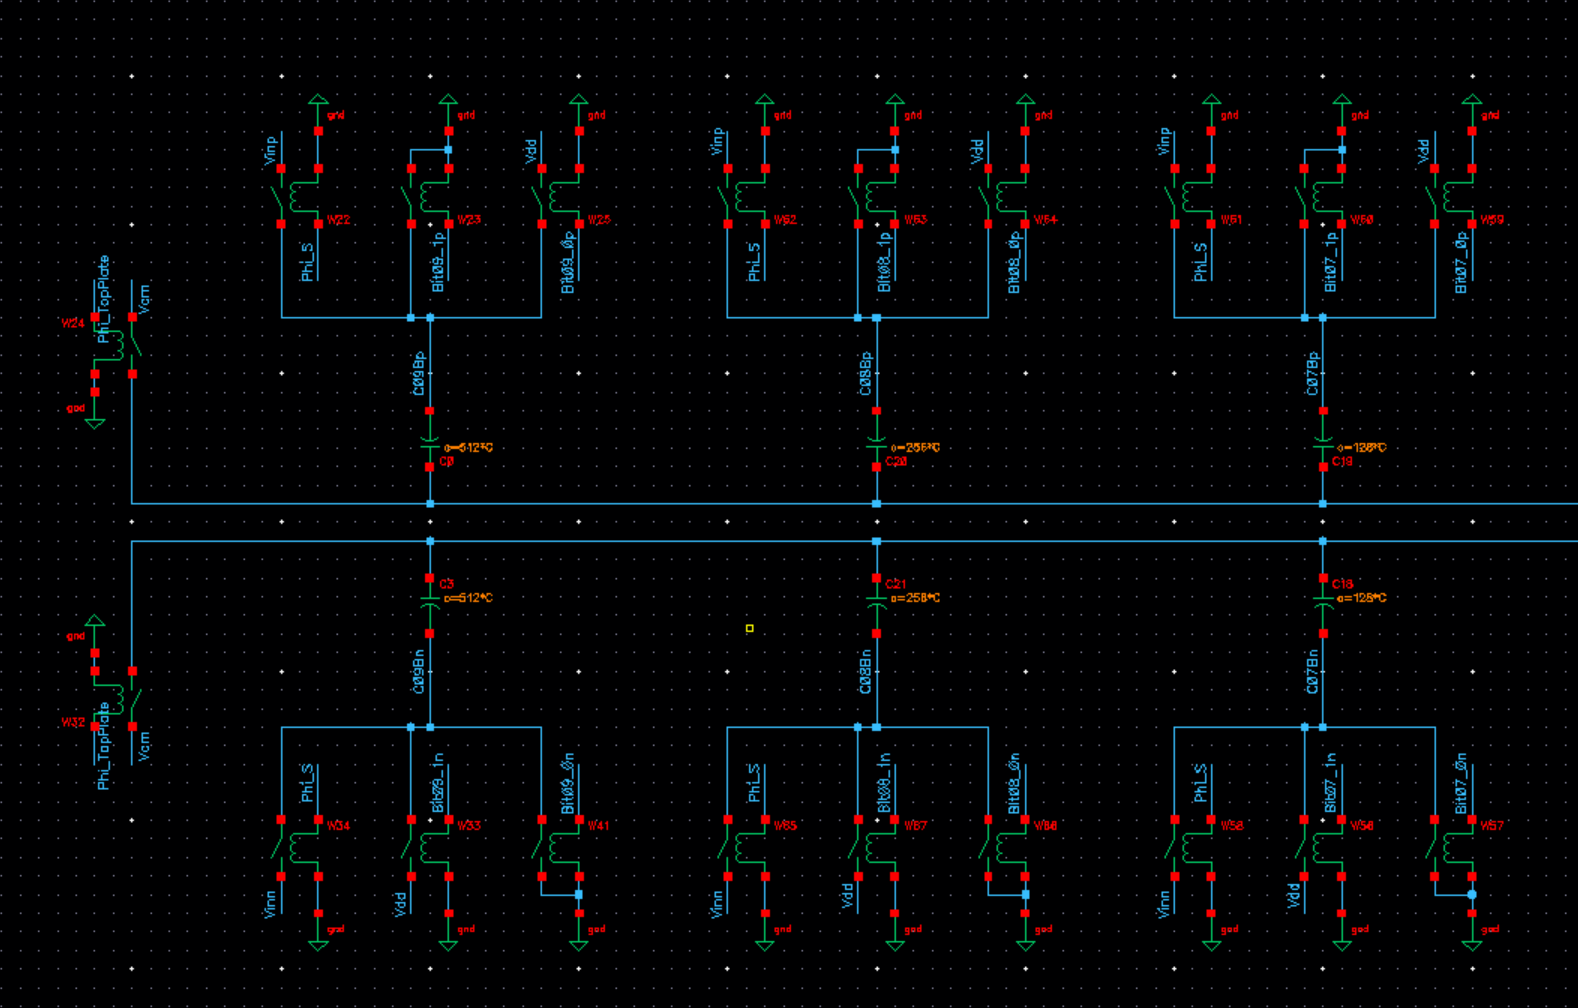Select switch symbol W67 controlled by Bit08_1n
The width and height of the screenshot is (1578, 1008).
click(877, 848)
